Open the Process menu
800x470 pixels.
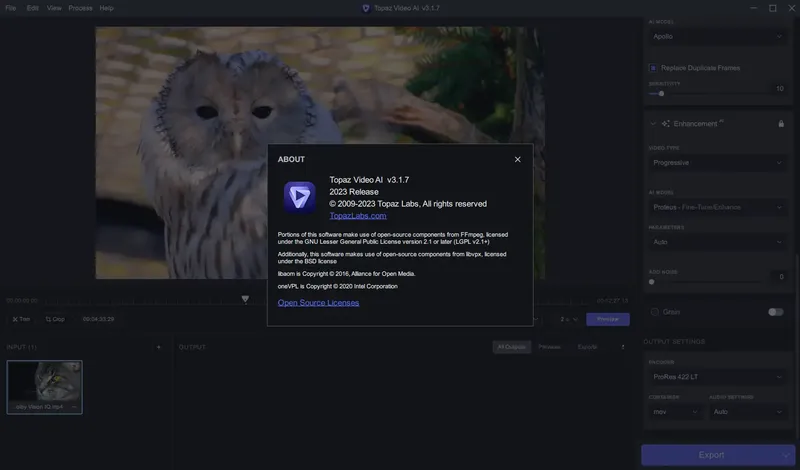click(81, 8)
